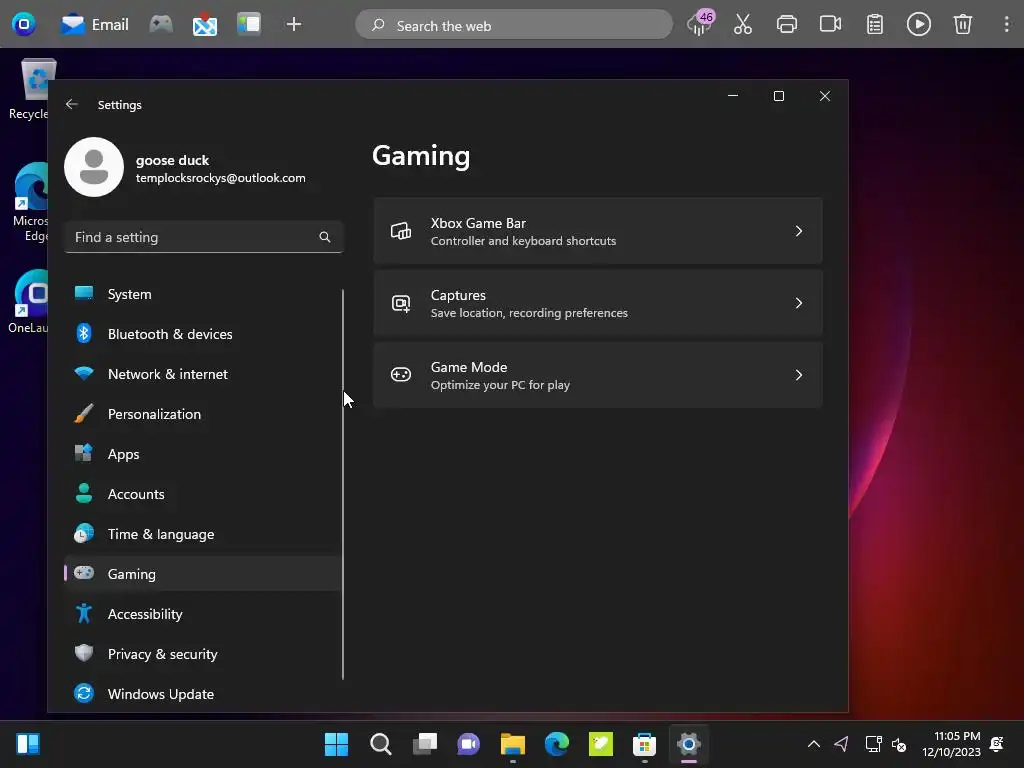Open Network & internet settings
The height and width of the screenshot is (768, 1024).
tap(202, 374)
